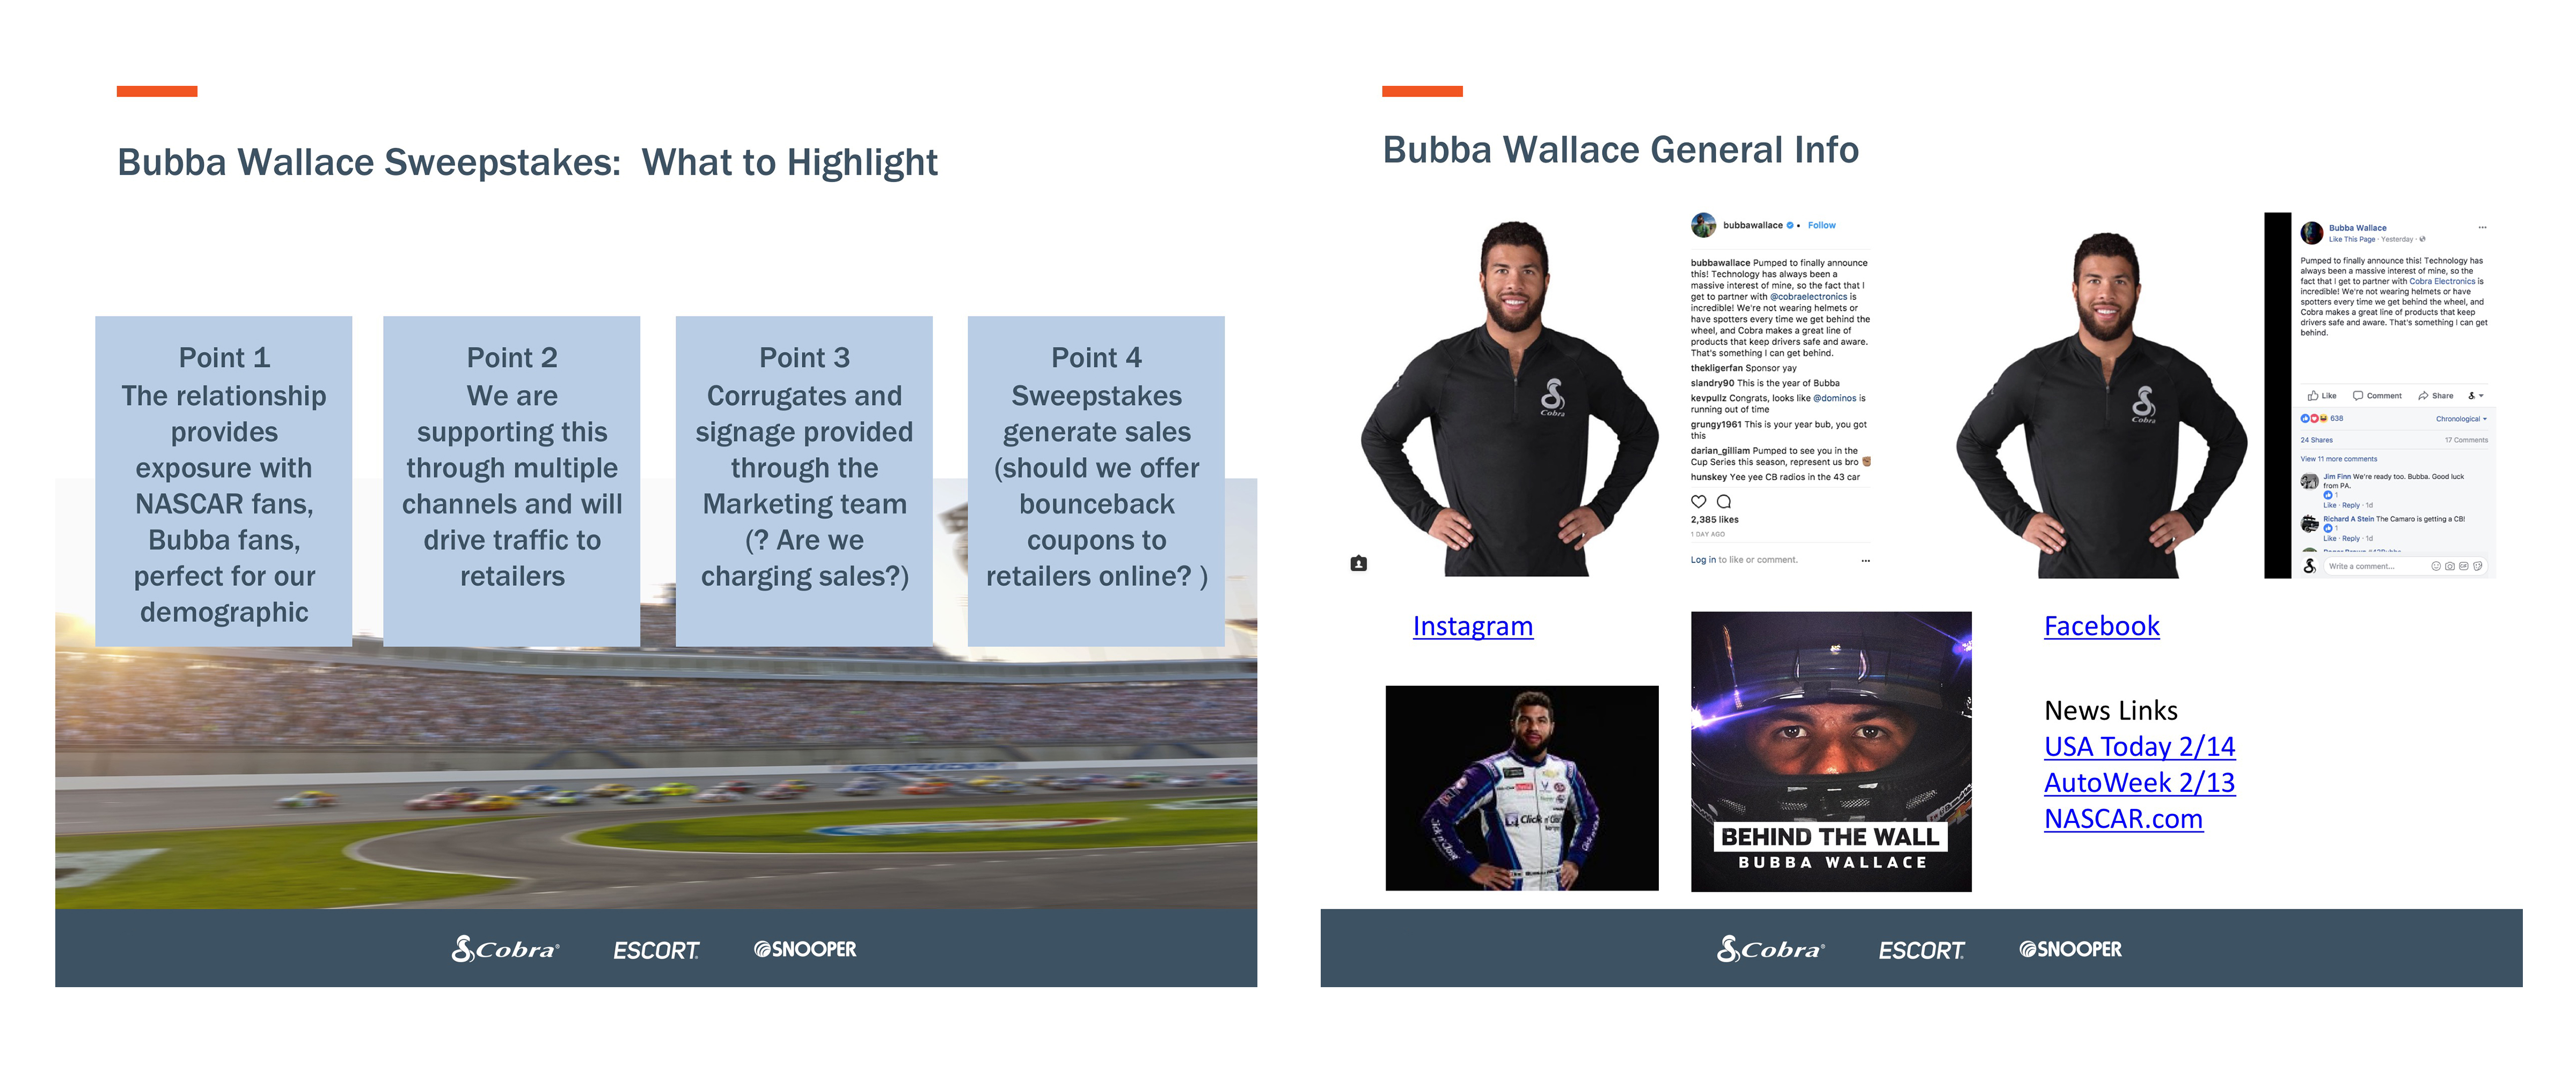Viewport: 2576px width, 1073px height.
Task: Click bubbawallace profile avatar on Instagram post
Action: [x=1703, y=225]
